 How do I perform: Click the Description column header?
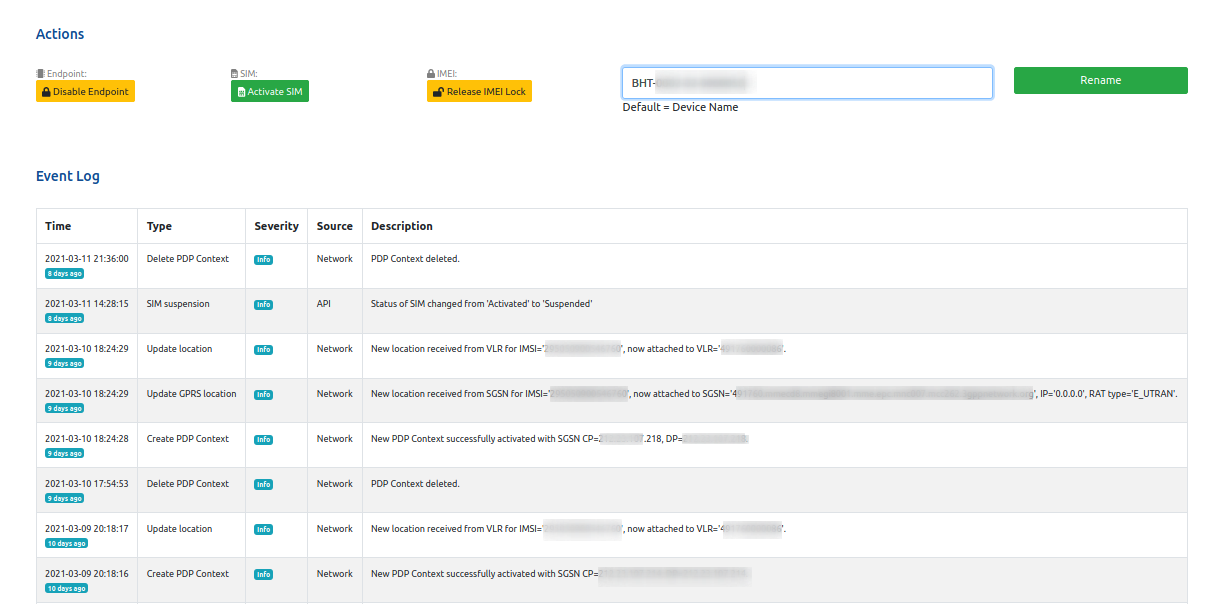(x=401, y=226)
